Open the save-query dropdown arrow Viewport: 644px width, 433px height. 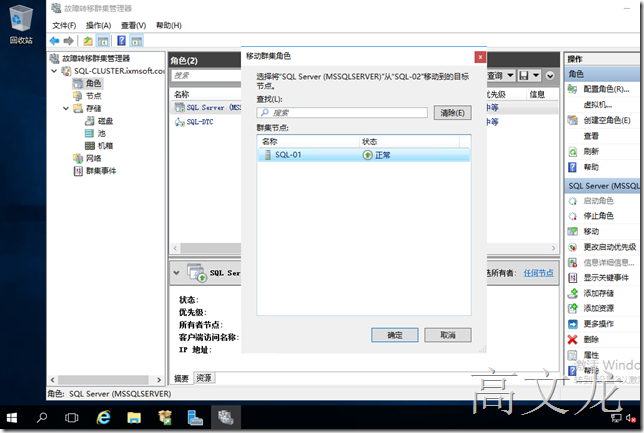point(536,76)
